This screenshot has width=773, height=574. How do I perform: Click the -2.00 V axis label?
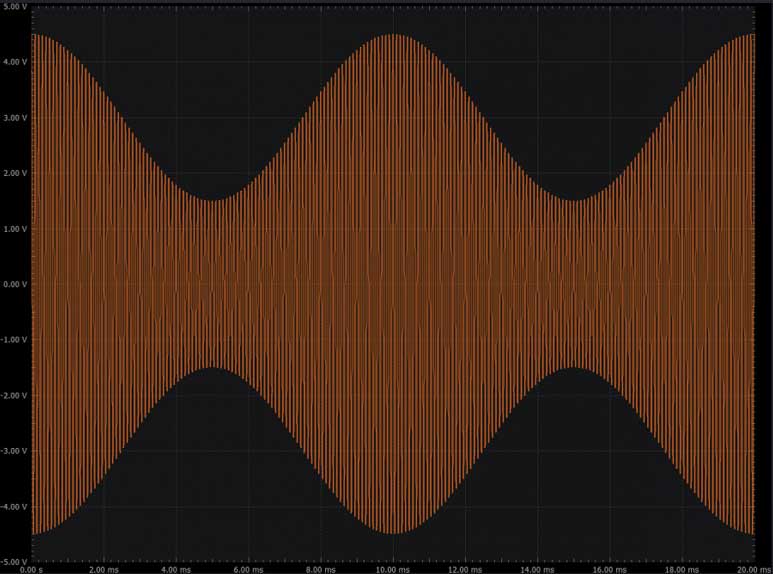point(14,395)
